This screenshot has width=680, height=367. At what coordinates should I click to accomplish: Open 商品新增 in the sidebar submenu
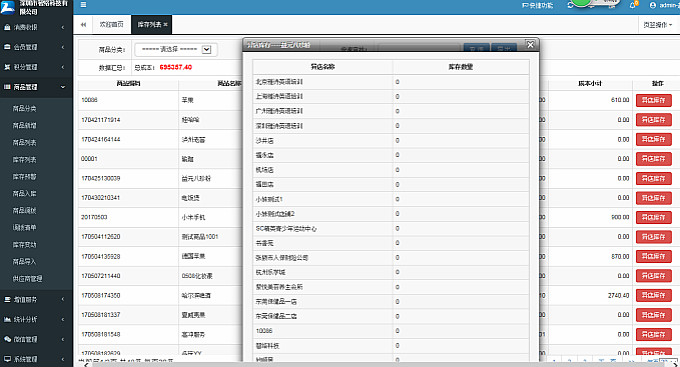click(24, 125)
